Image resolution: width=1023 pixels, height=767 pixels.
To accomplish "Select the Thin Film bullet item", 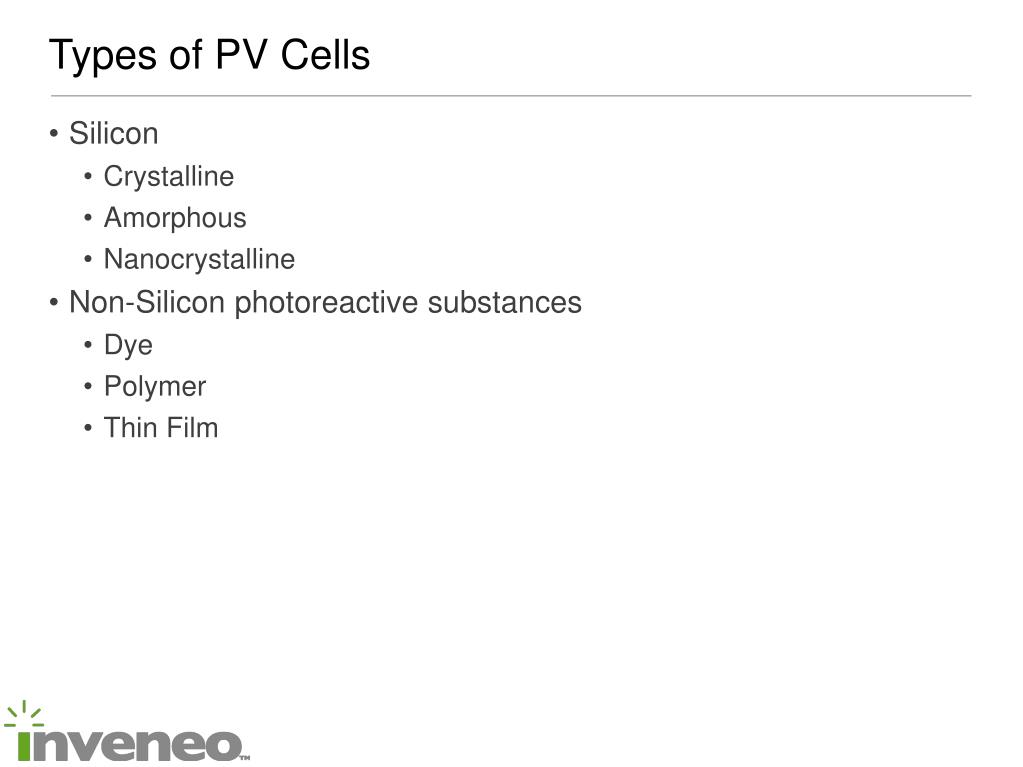I will coord(160,428).
